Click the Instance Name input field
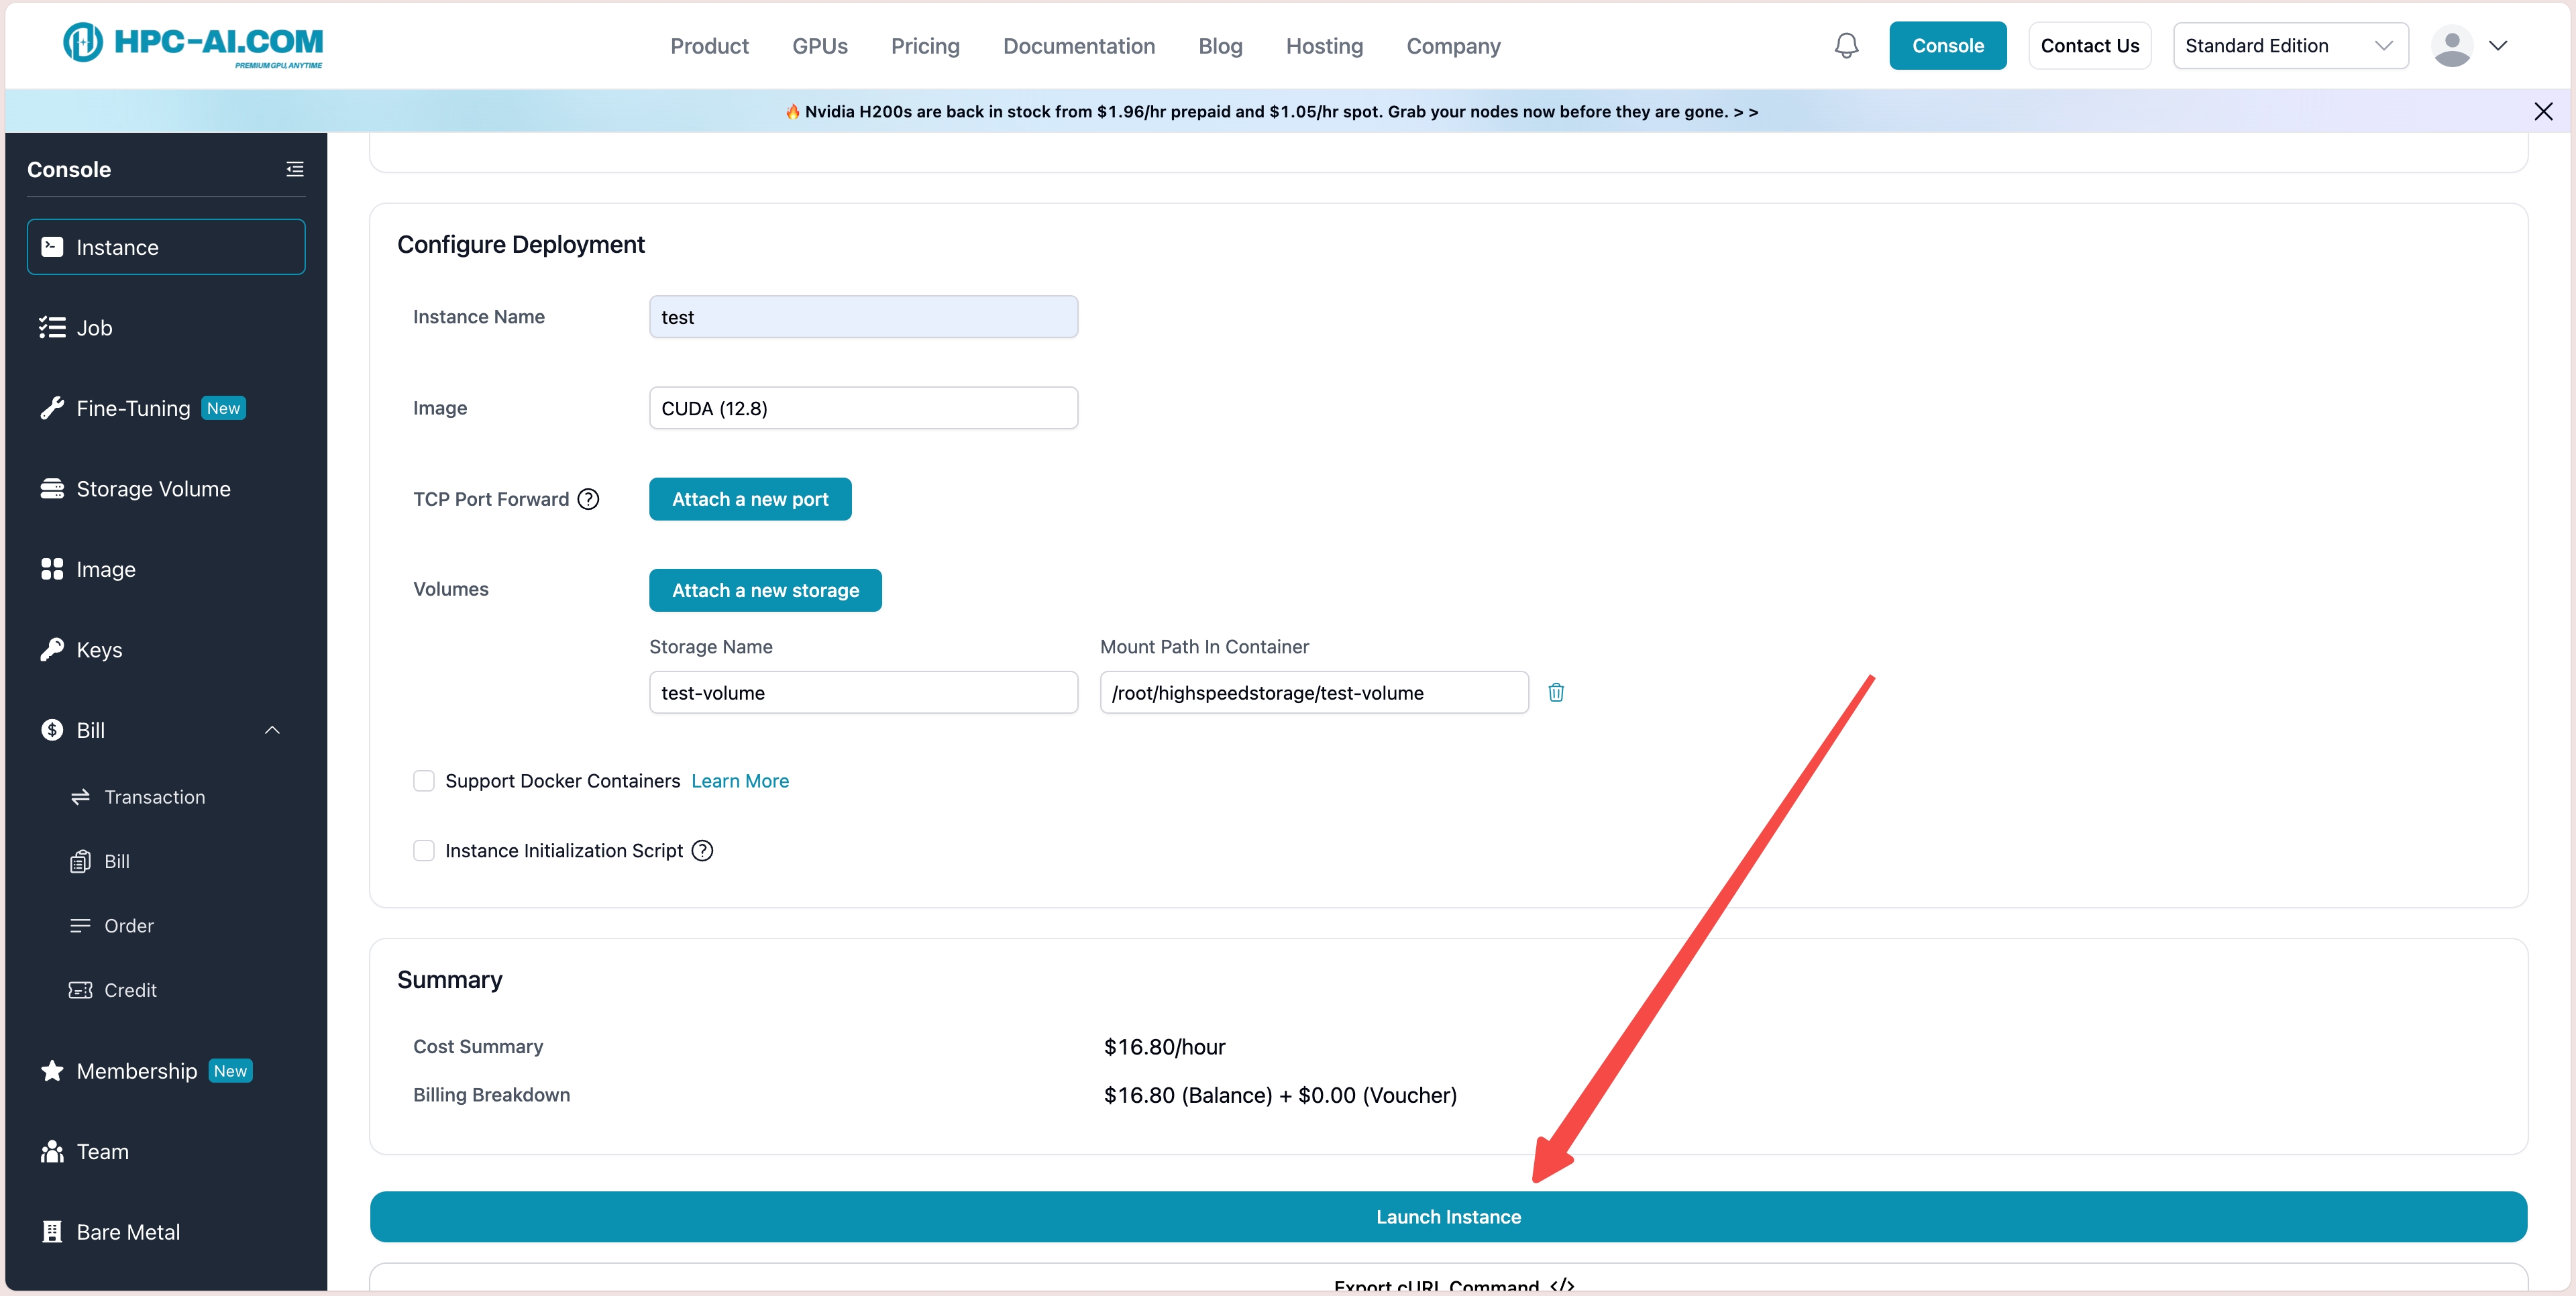Viewport: 2576px width, 1296px height. pyautogui.click(x=863, y=317)
